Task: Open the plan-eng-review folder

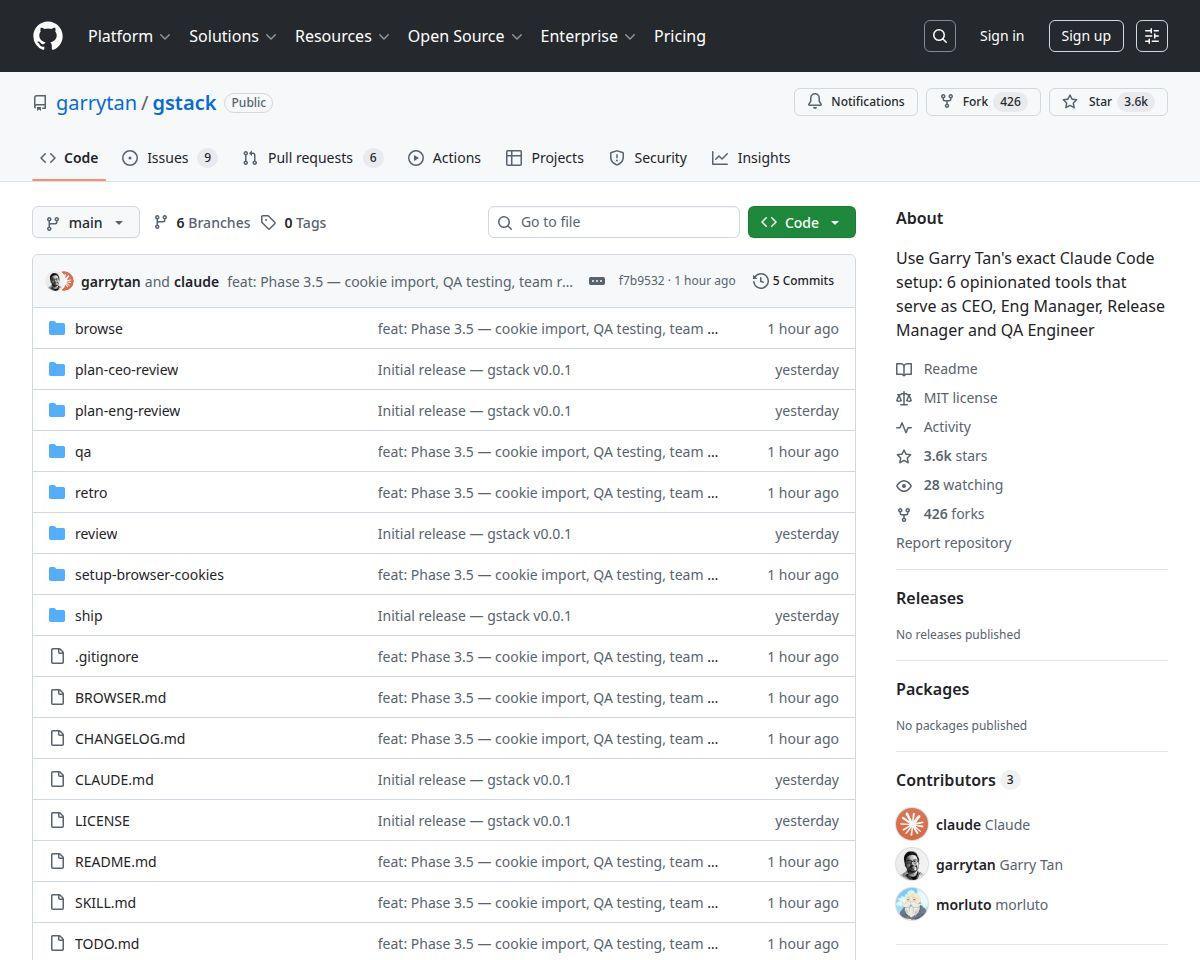Action: point(128,410)
